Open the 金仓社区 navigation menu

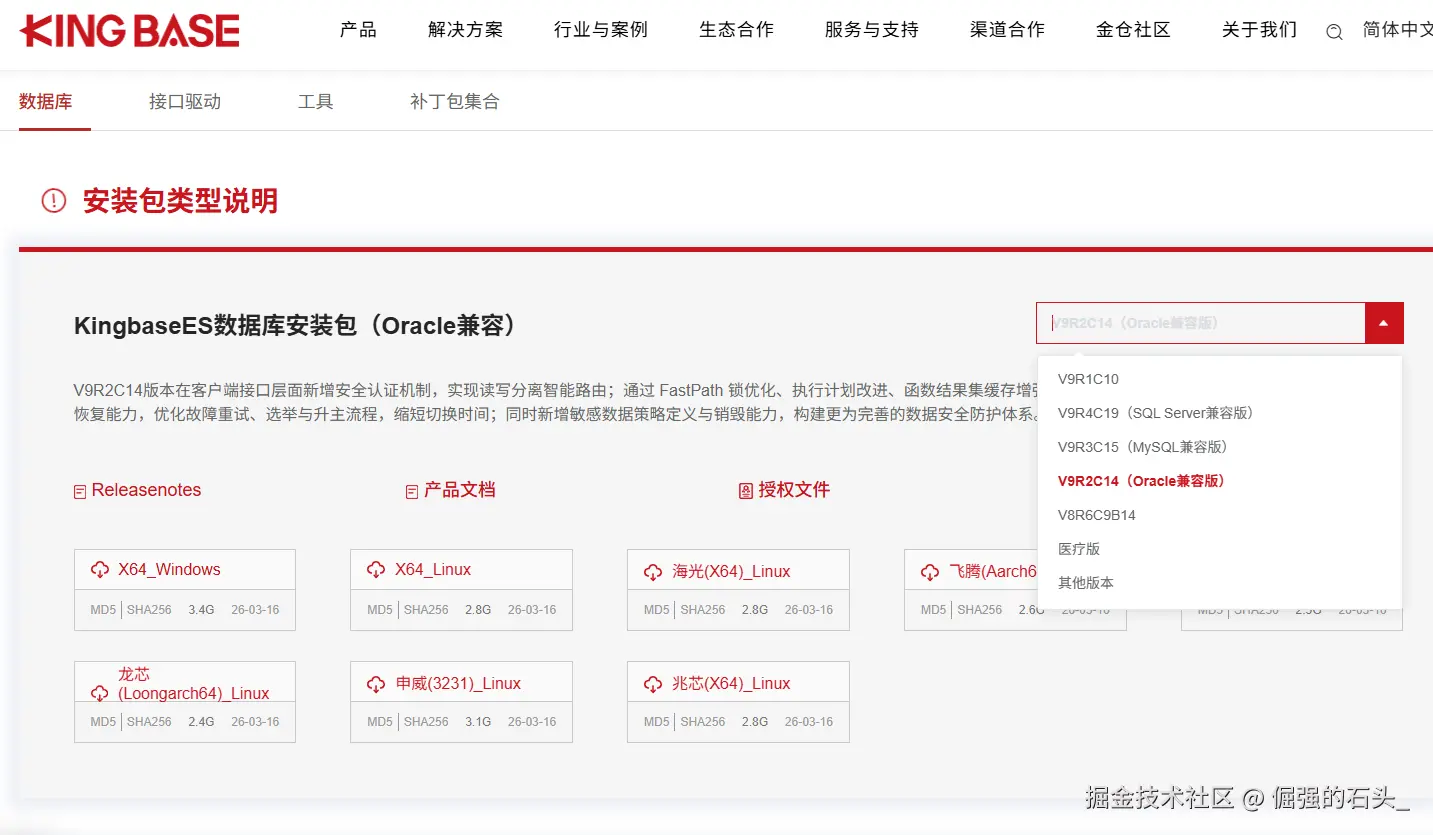click(x=1134, y=30)
